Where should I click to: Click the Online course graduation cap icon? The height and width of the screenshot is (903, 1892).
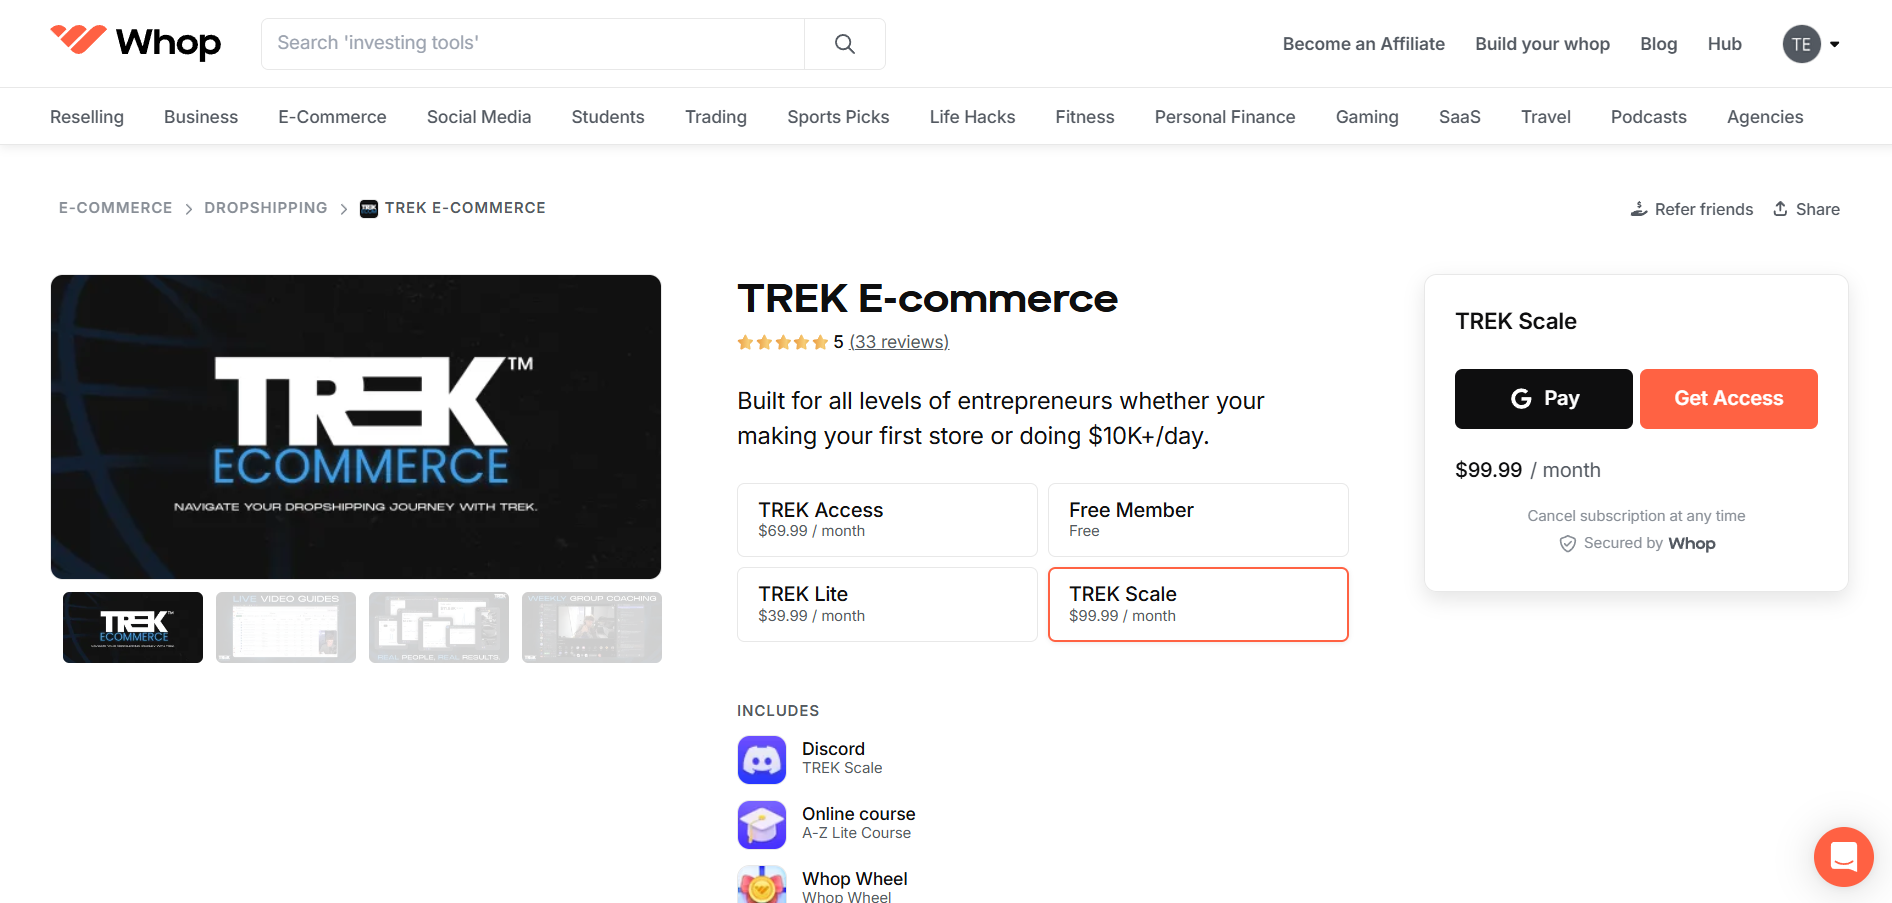tap(761, 824)
